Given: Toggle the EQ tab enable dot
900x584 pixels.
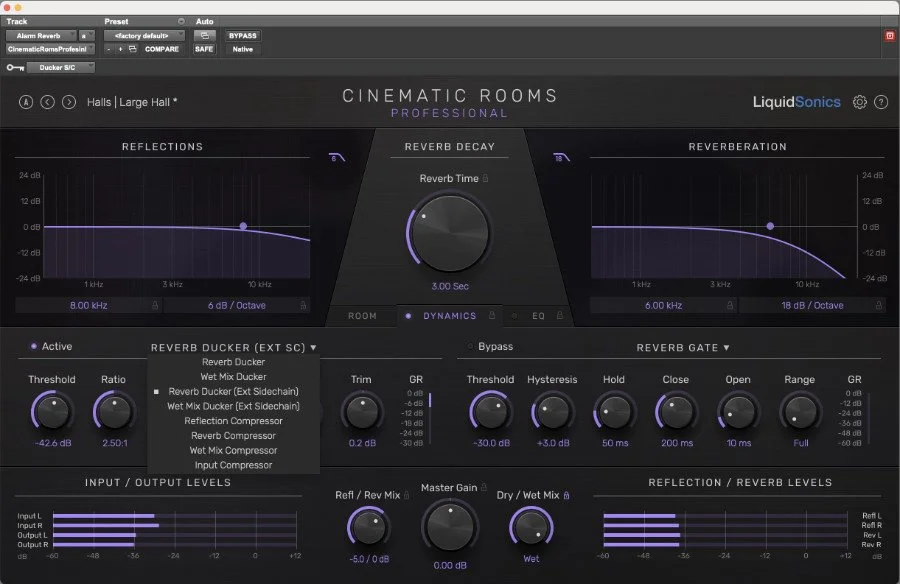Looking at the screenshot, I should (514, 316).
